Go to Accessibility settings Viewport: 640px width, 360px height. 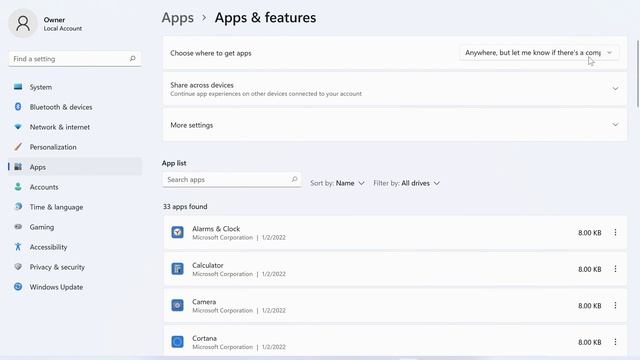pyautogui.click(x=75, y=247)
